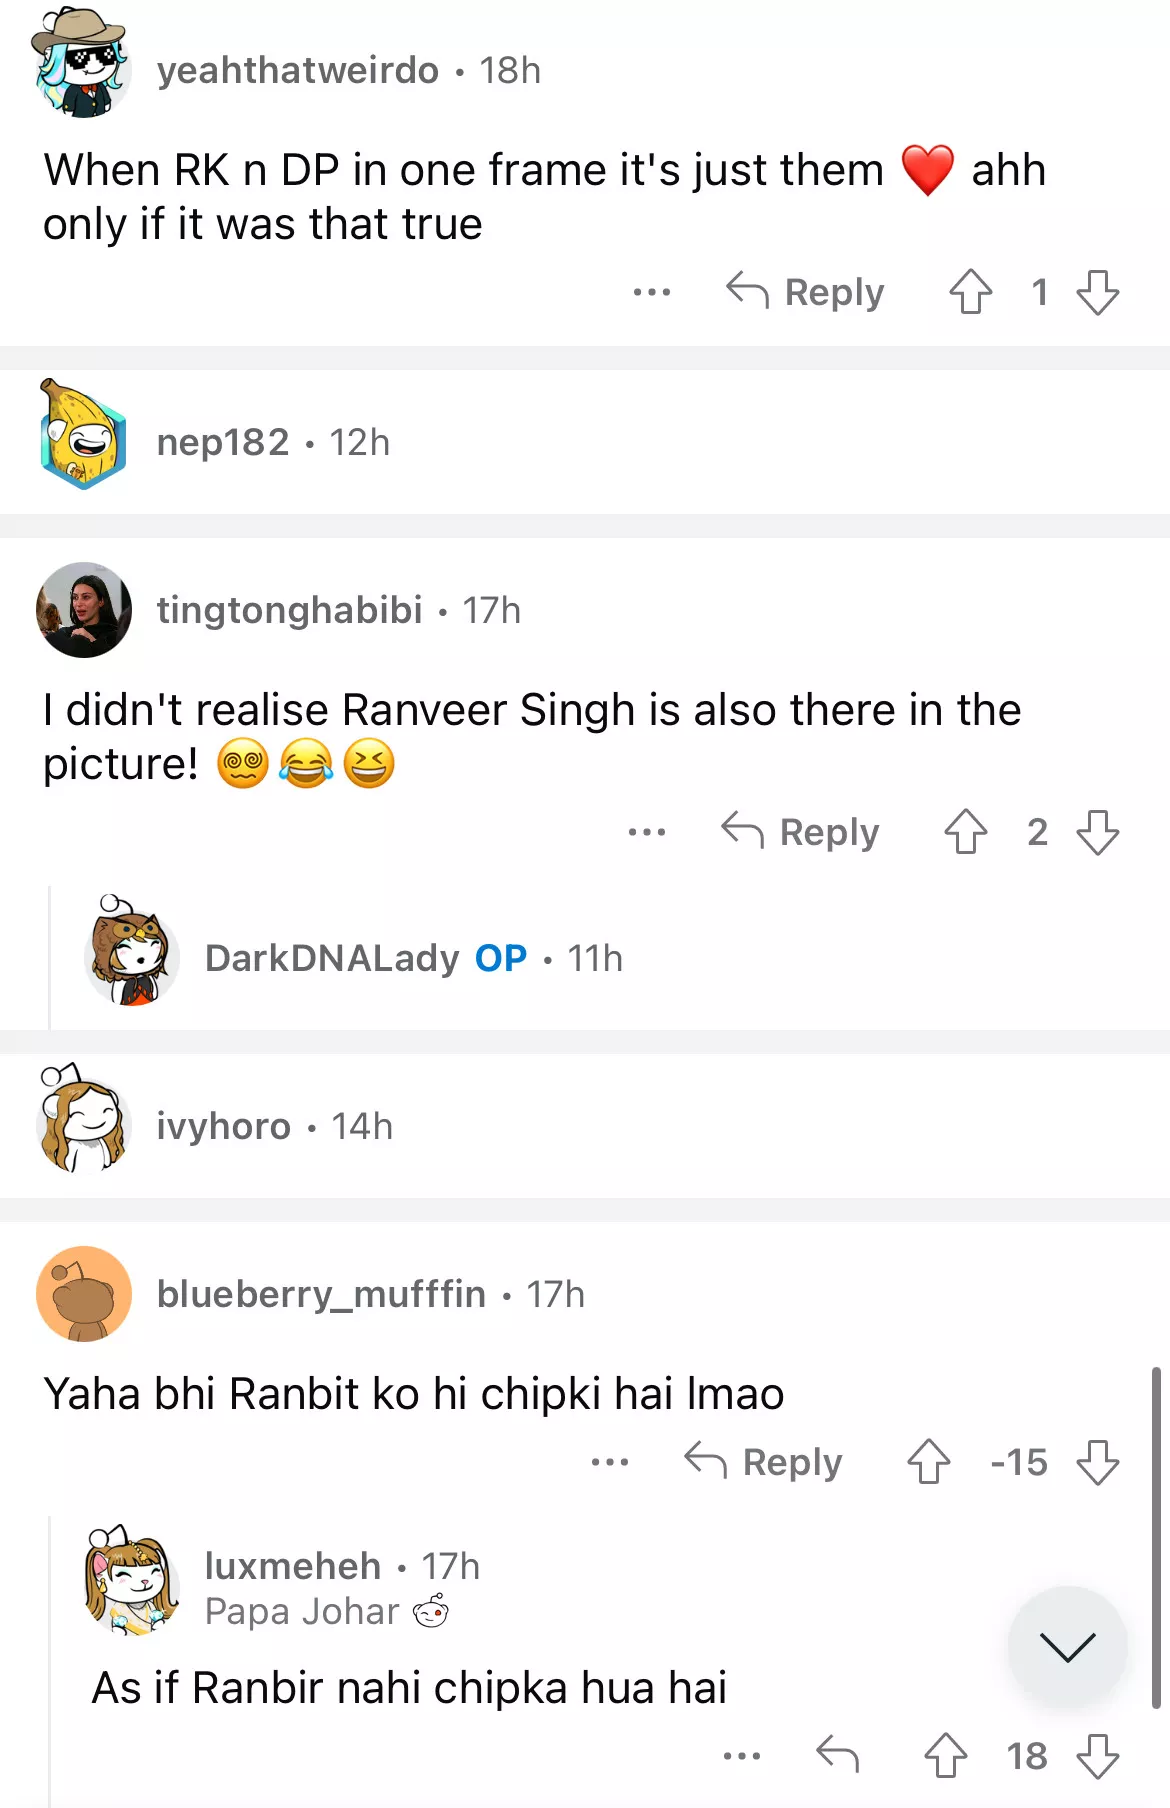Downvote luxmeheh's reply
This screenshot has height=1808, width=1170.
pos(1097,1756)
